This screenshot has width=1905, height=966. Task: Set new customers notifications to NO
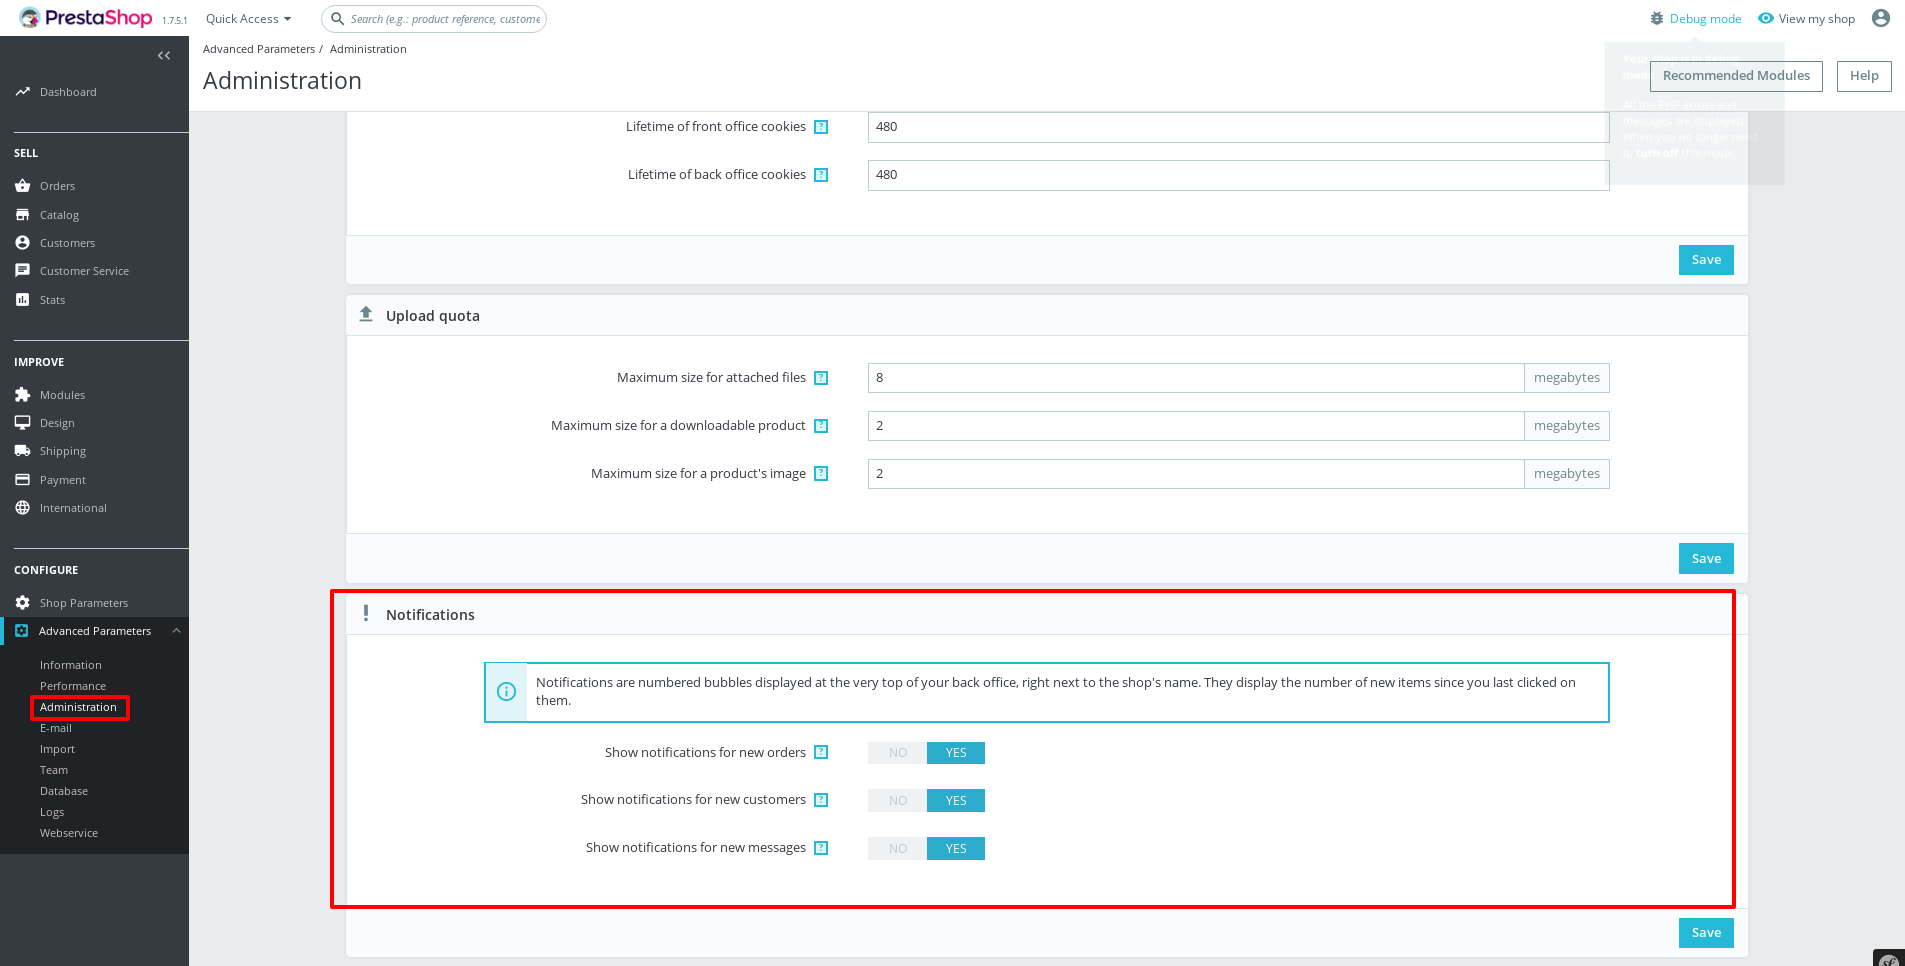[x=898, y=801]
